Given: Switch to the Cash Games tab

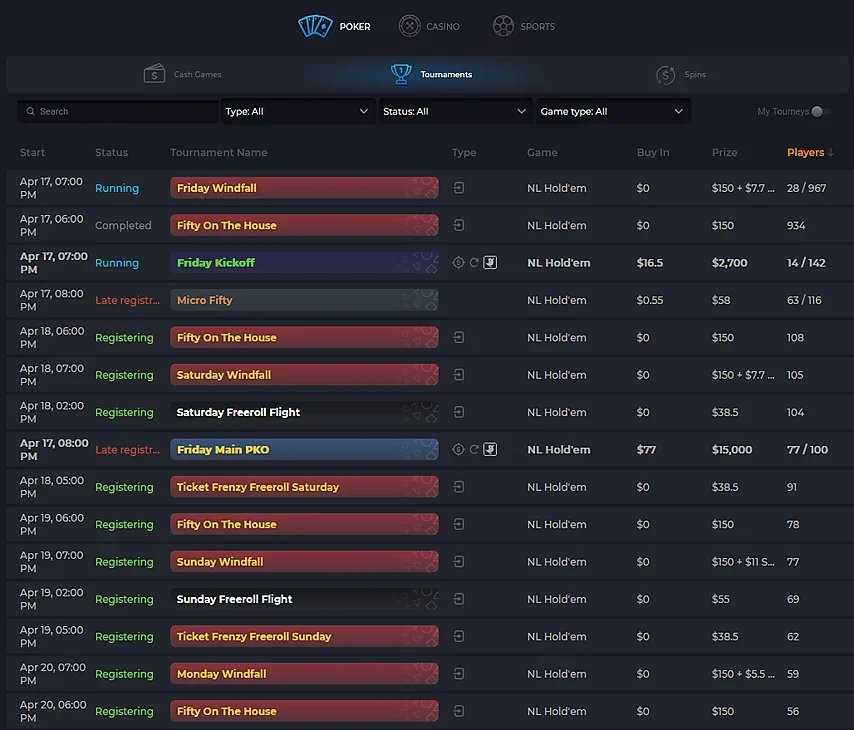Looking at the screenshot, I should [x=183, y=75].
